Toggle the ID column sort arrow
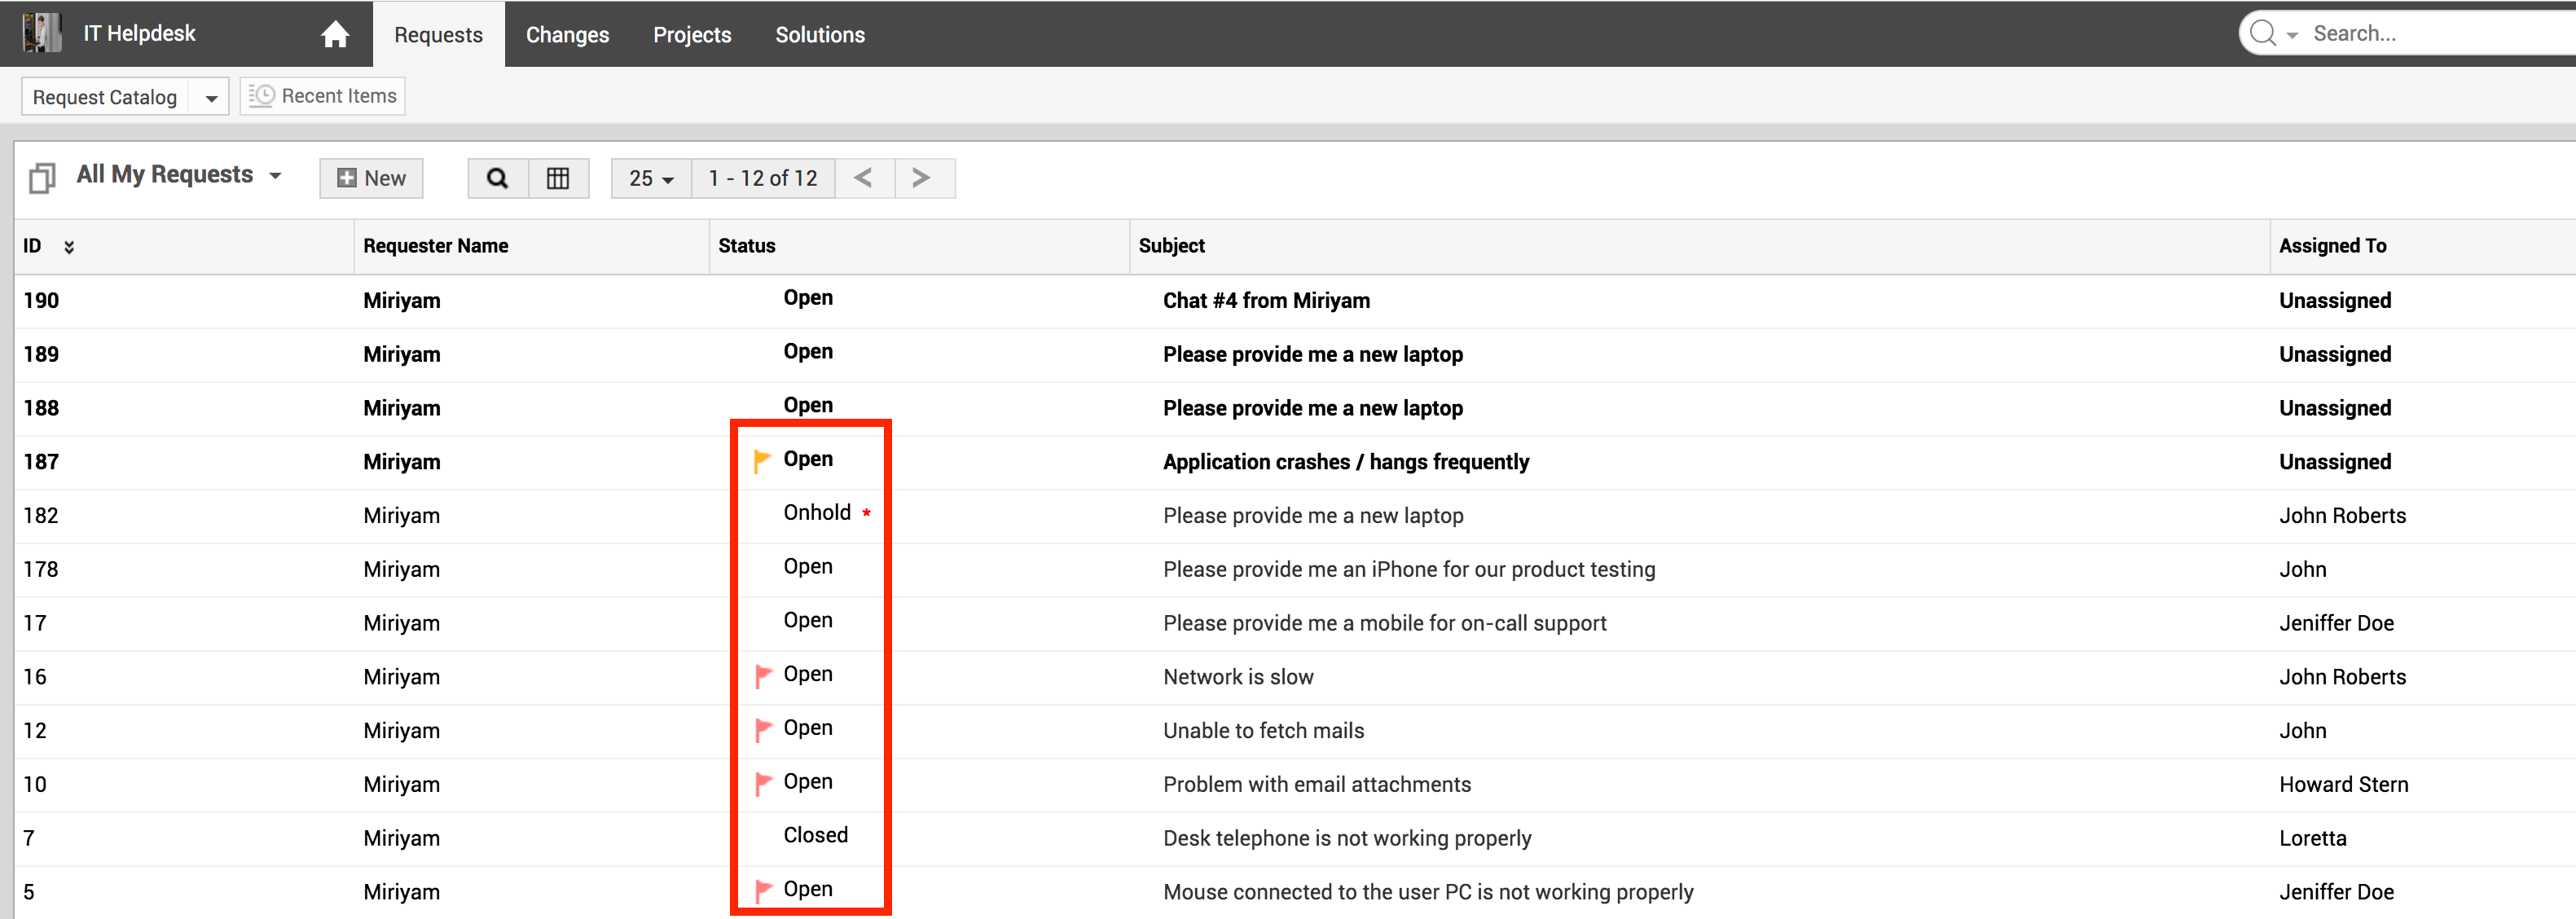 click(x=69, y=247)
